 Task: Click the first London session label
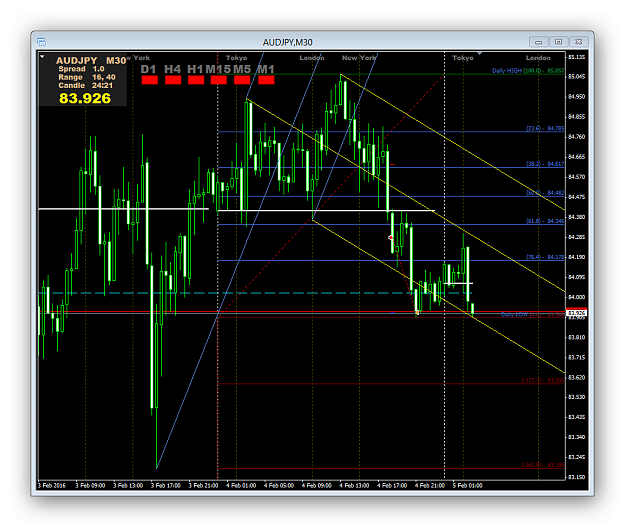[312, 58]
